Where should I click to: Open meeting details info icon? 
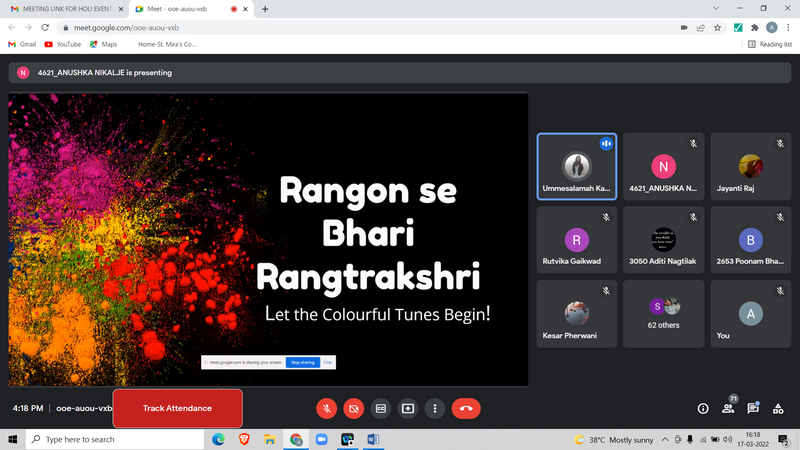[x=703, y=408]
